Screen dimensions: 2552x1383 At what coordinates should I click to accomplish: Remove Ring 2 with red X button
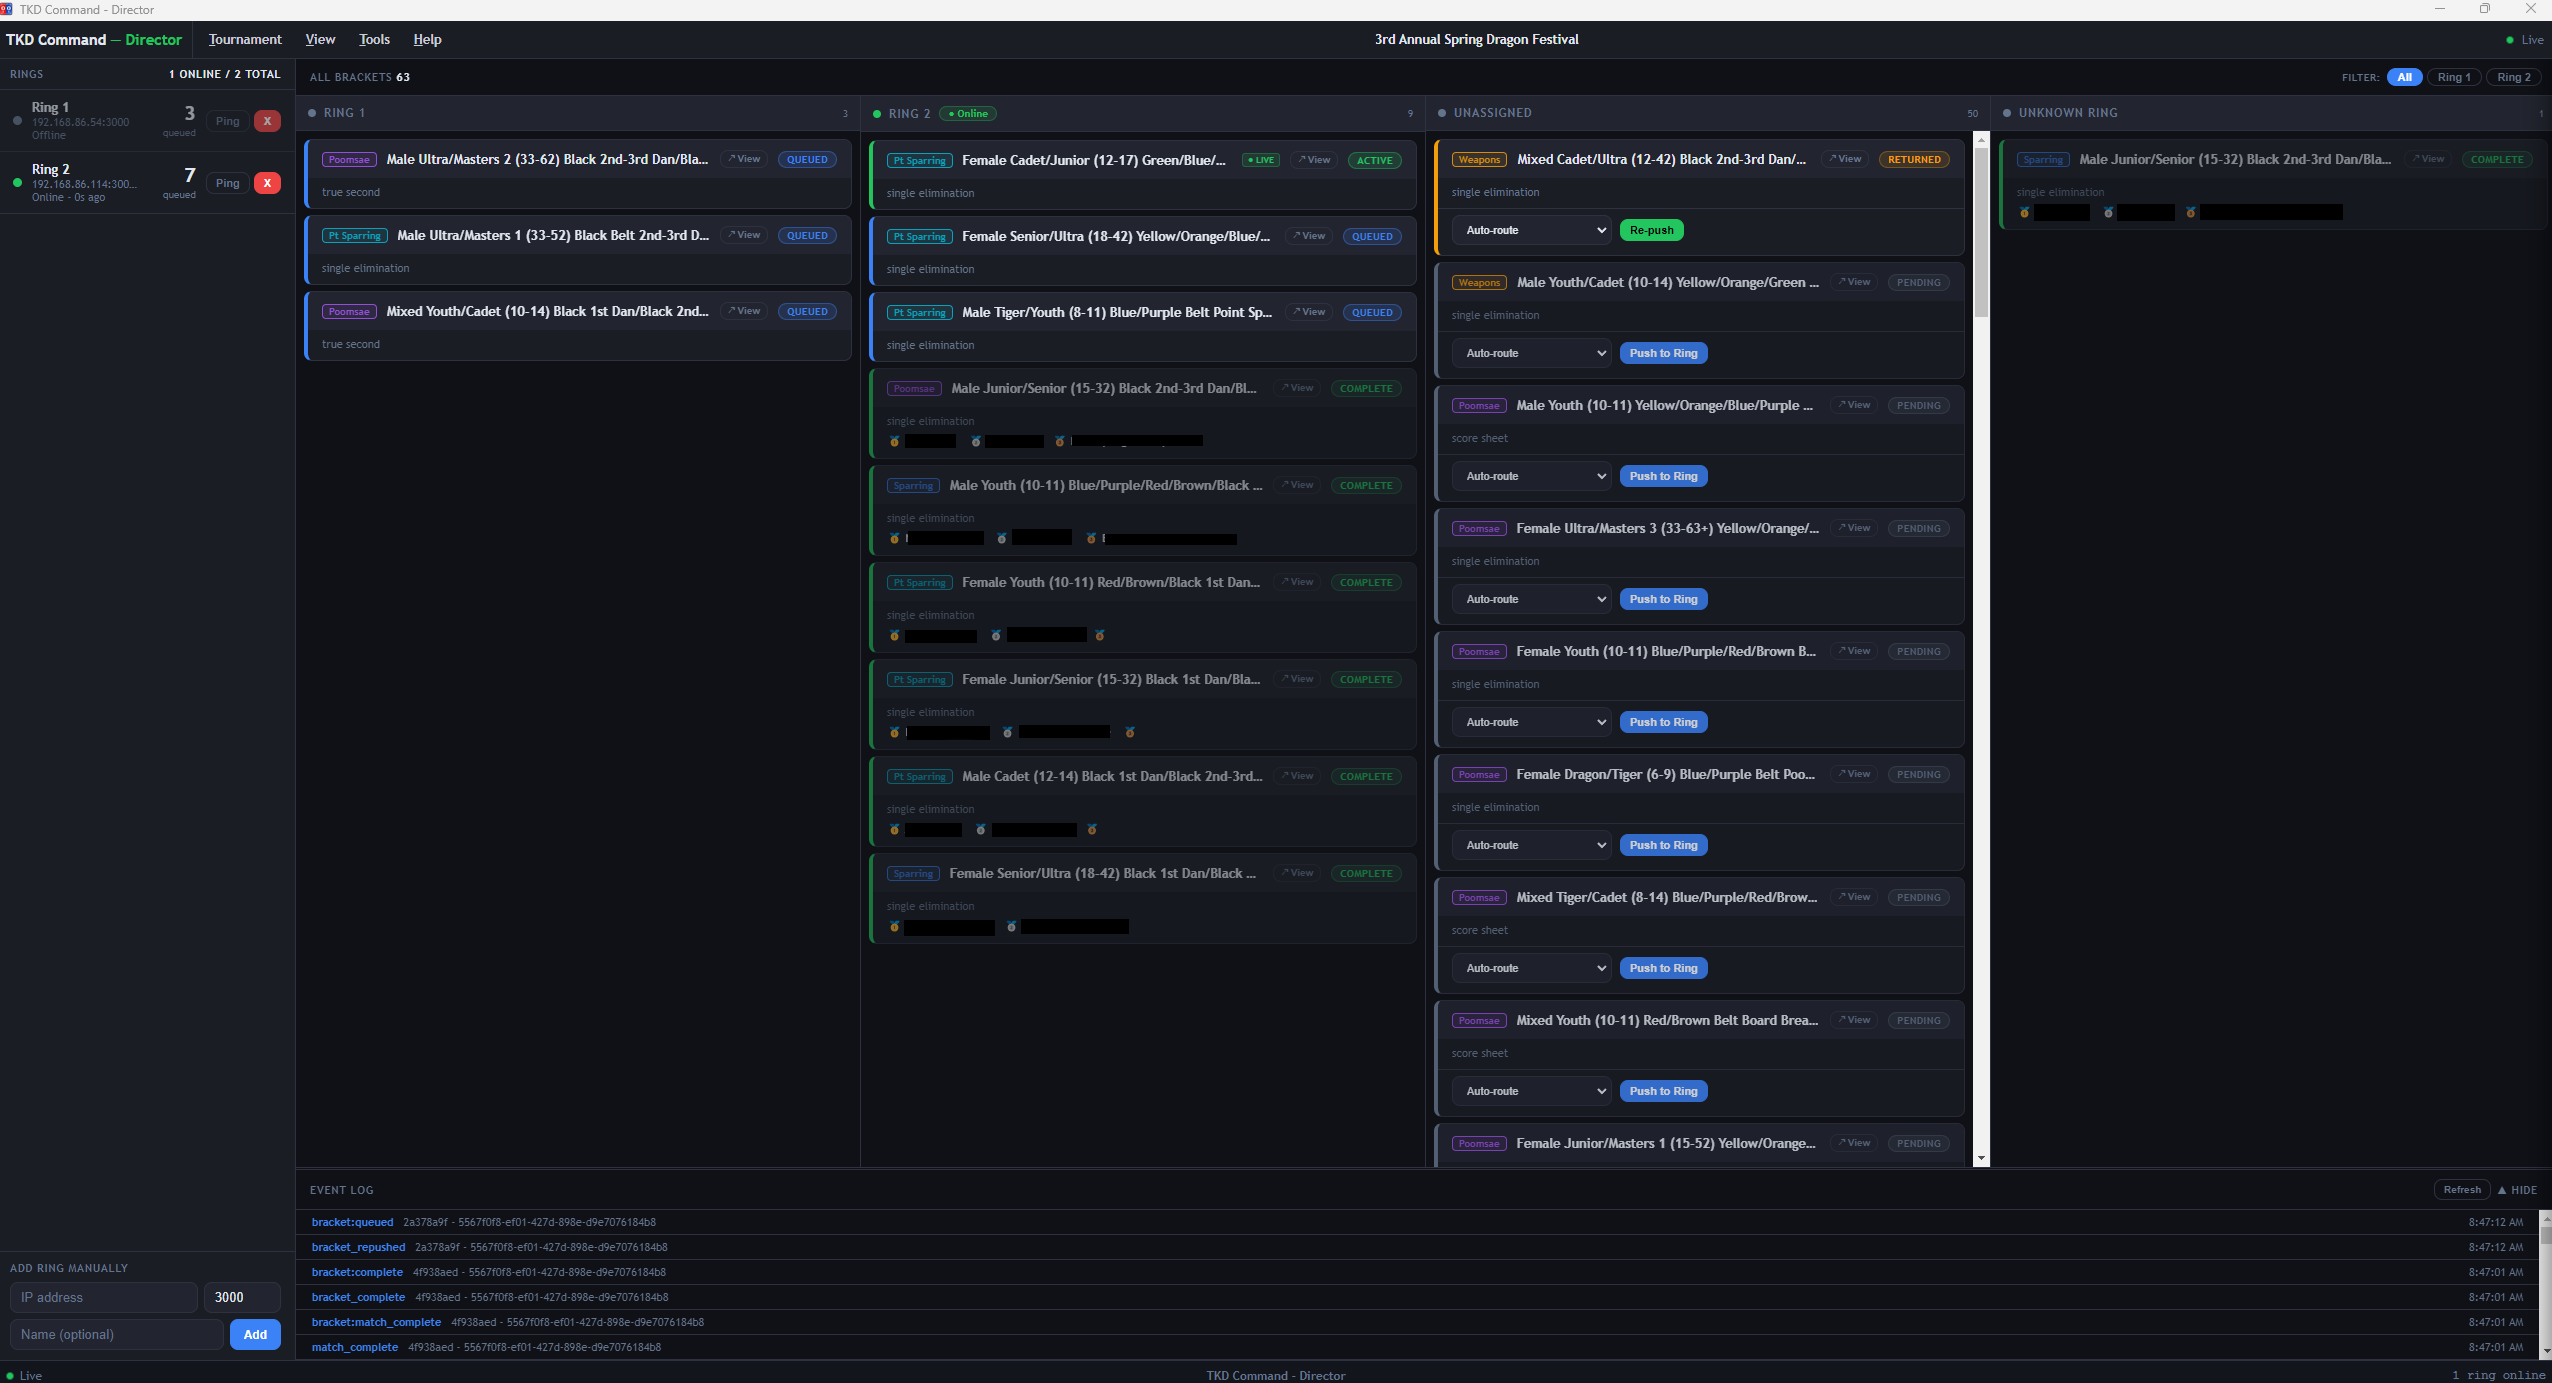pyautogui.click(x=267, y=183)
